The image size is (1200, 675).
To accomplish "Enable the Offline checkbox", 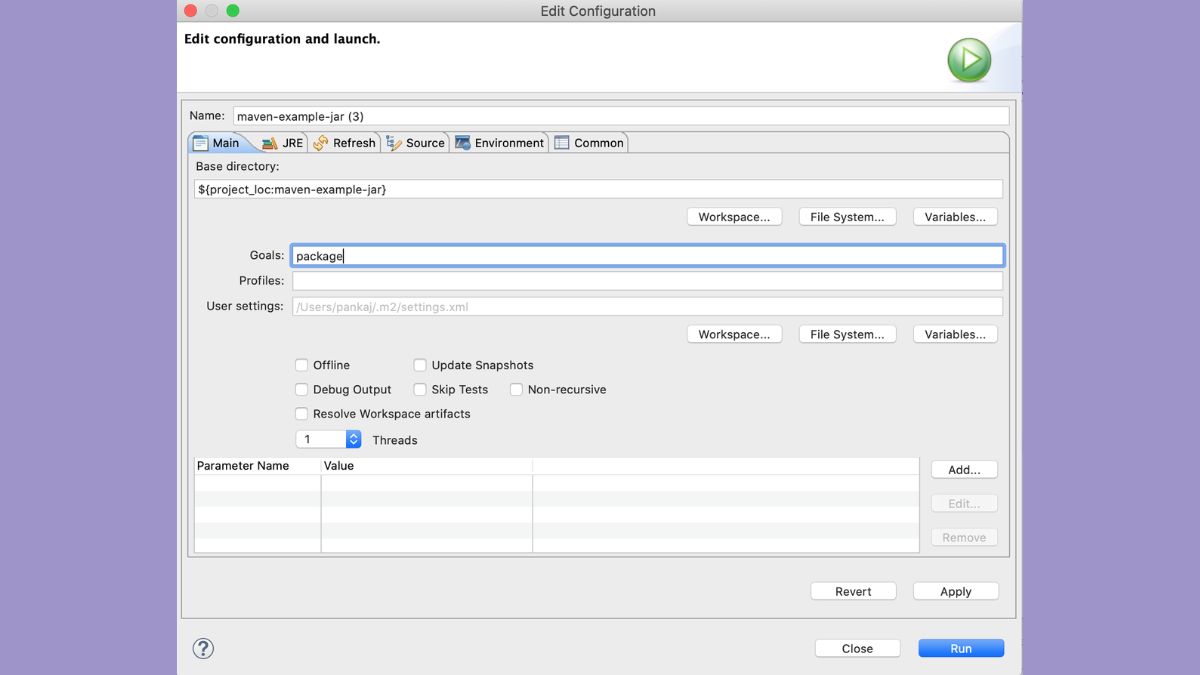I will [301, 365].
